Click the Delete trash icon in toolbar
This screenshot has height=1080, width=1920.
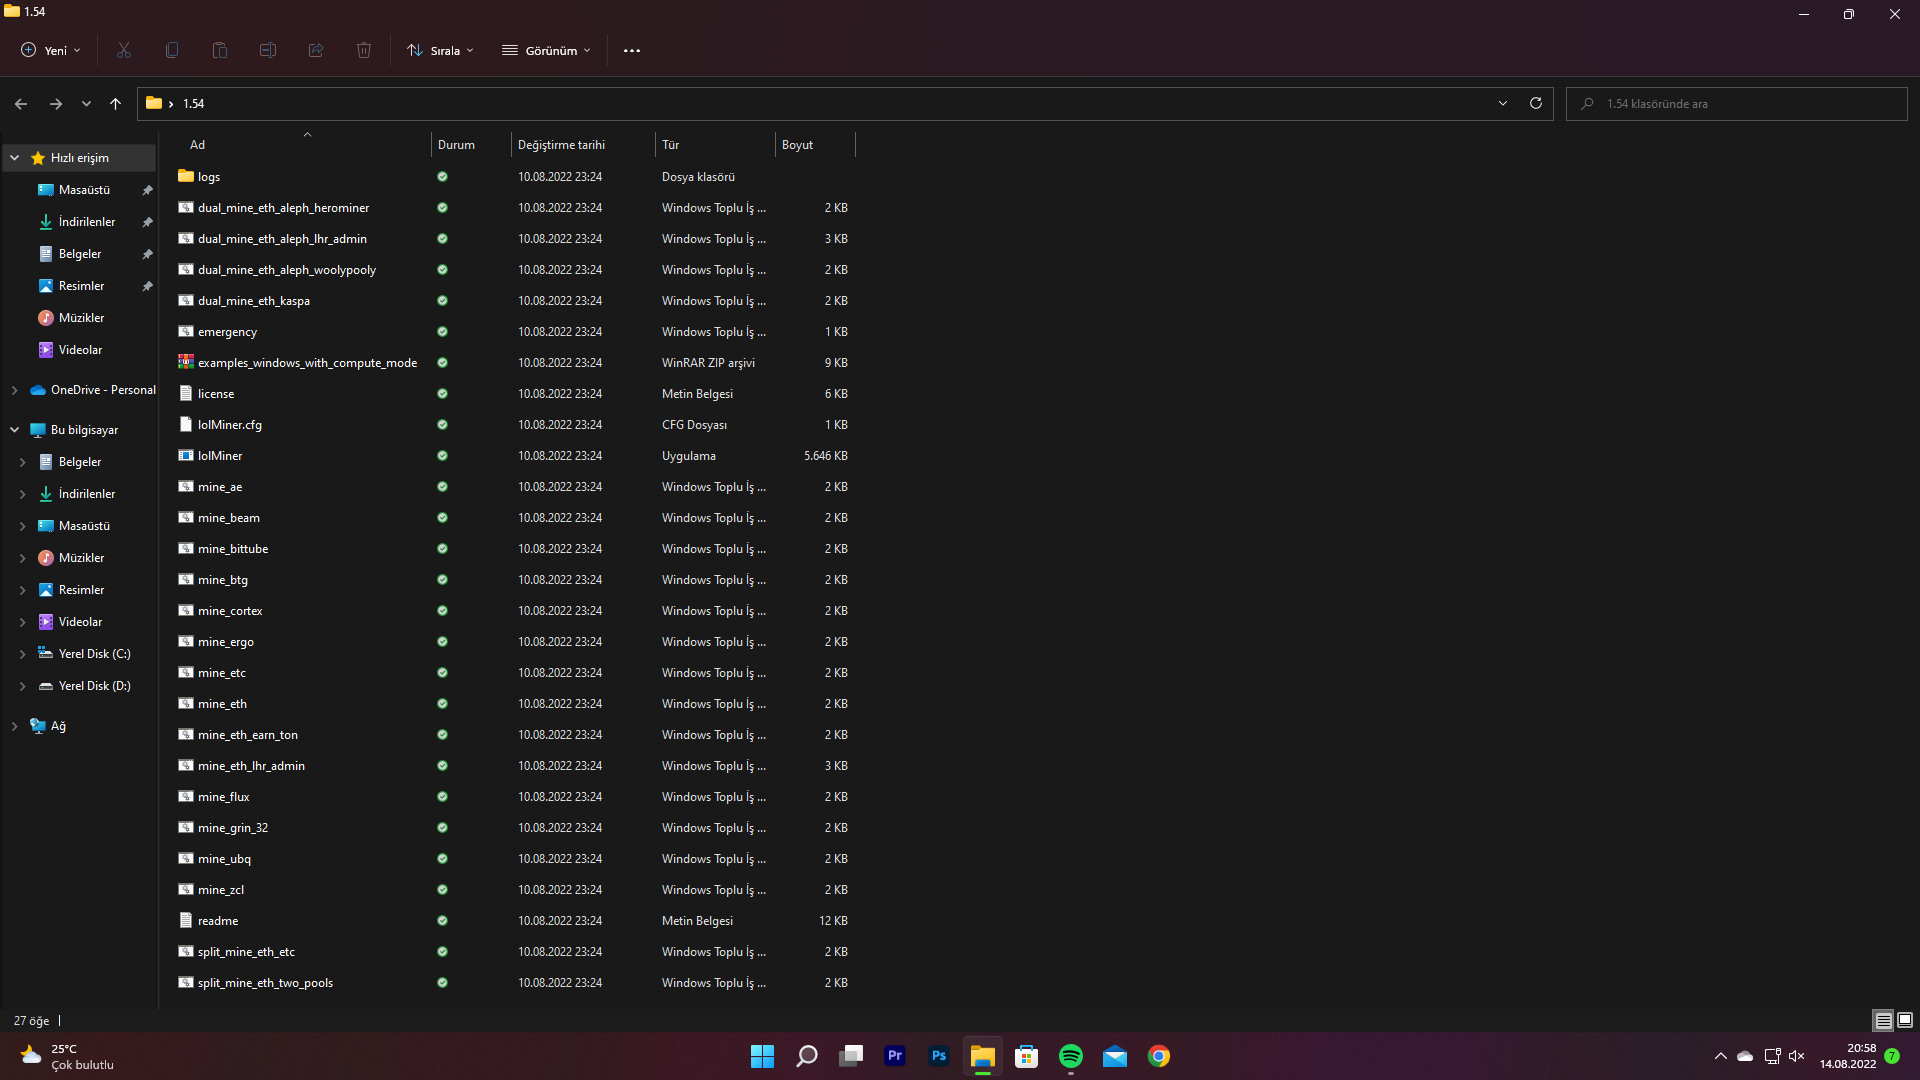(364, 50)
